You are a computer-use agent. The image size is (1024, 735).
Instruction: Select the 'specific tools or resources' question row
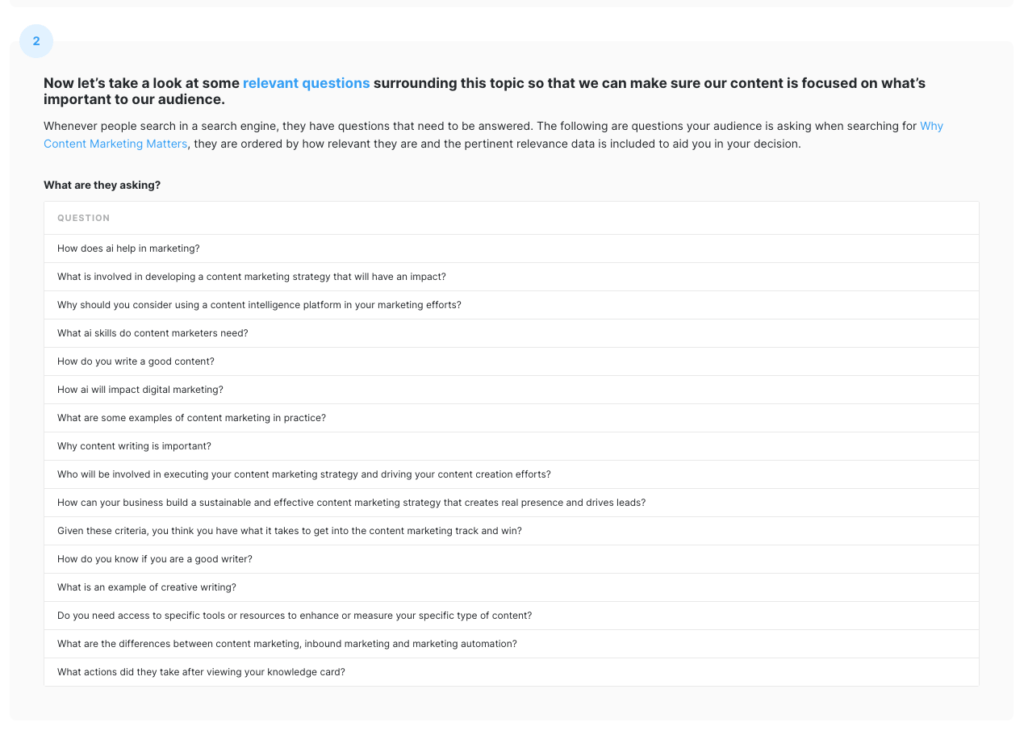(294, 616)
